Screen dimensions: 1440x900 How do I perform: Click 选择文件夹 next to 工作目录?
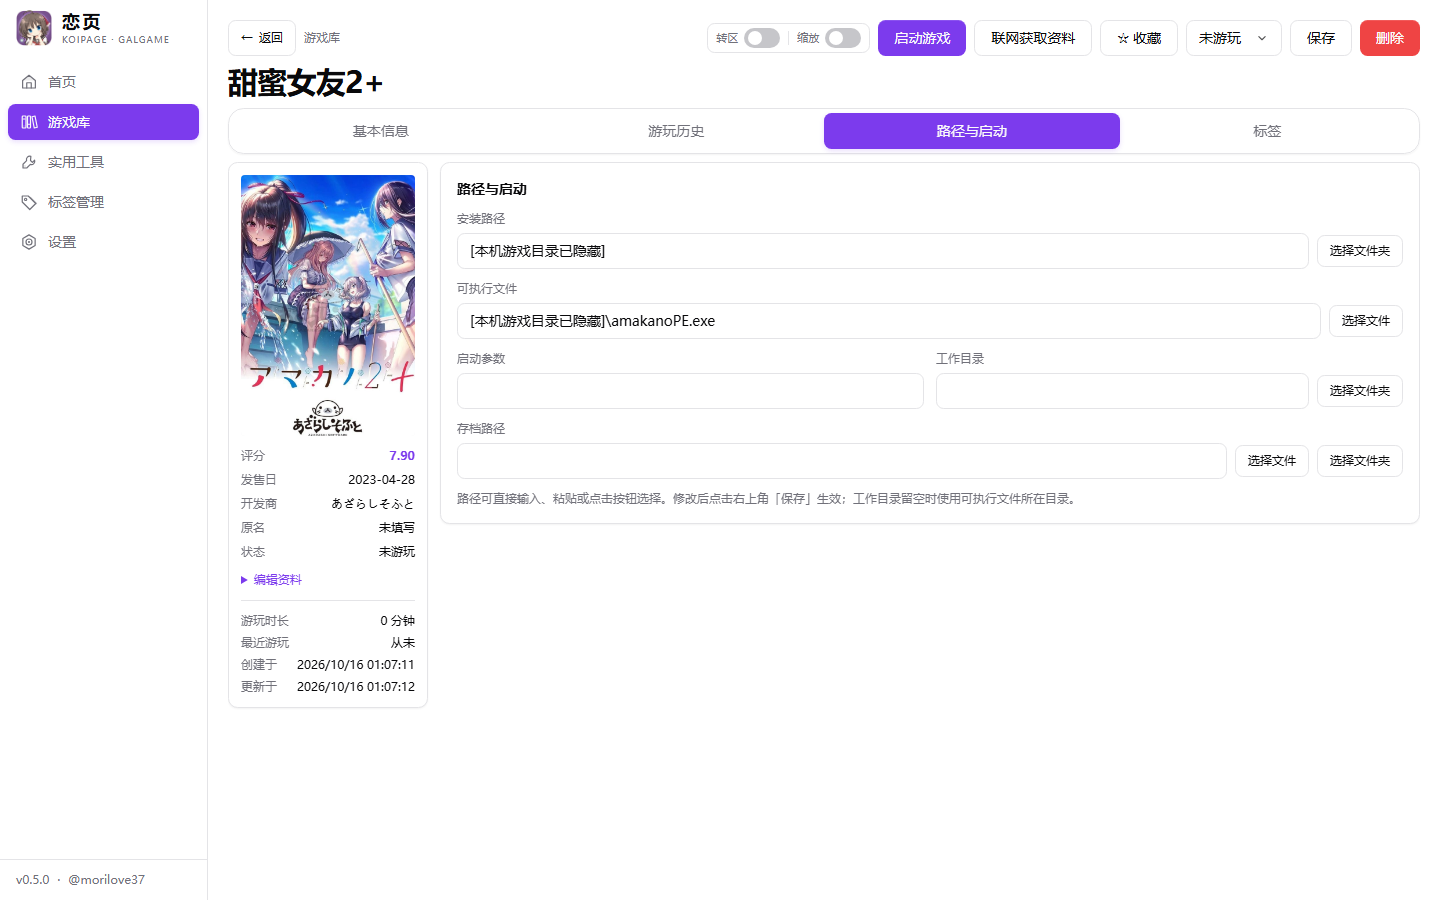click(1360, 391)
